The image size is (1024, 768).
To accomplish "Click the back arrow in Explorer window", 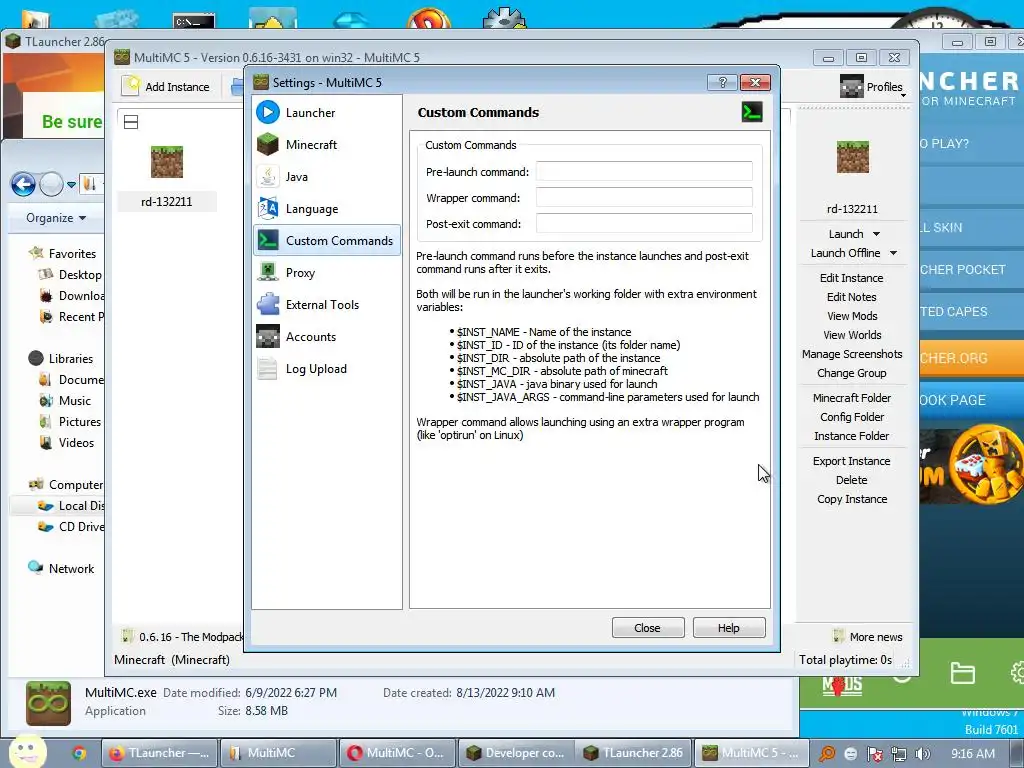I will pyautogui.click(x=23, y=185).
